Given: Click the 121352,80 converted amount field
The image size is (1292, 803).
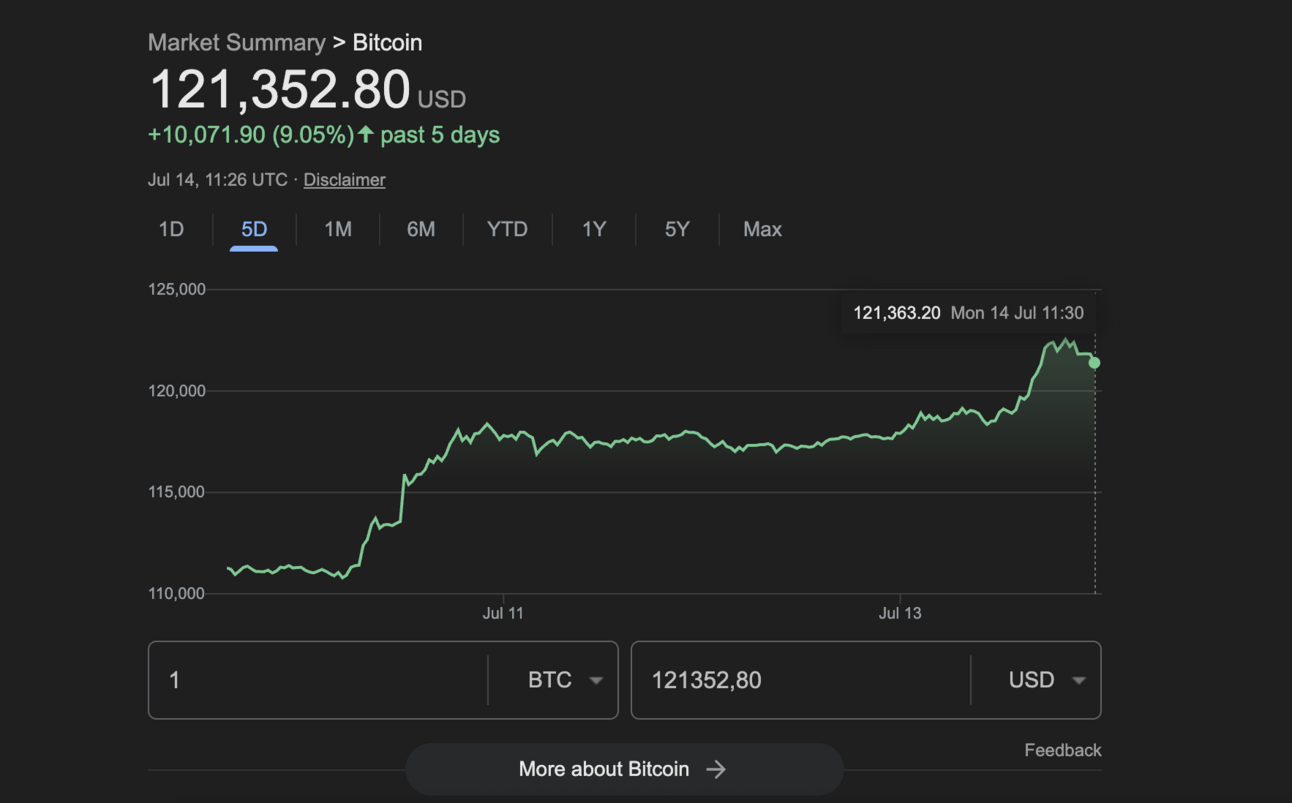Looking at the screenshot, I should pos(801,680).
